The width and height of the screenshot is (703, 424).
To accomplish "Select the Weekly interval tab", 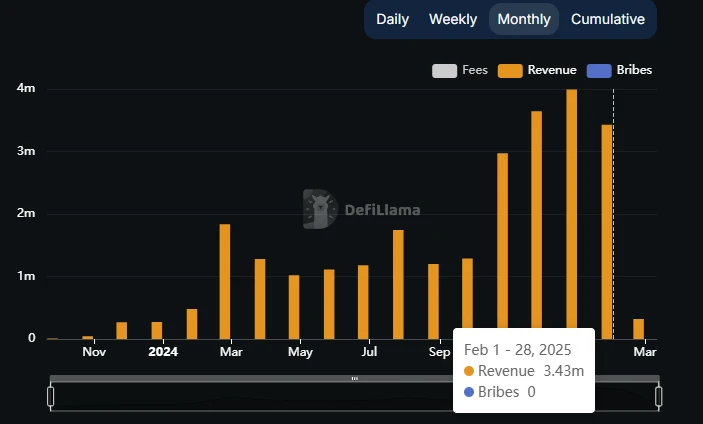I will [453, 19].
